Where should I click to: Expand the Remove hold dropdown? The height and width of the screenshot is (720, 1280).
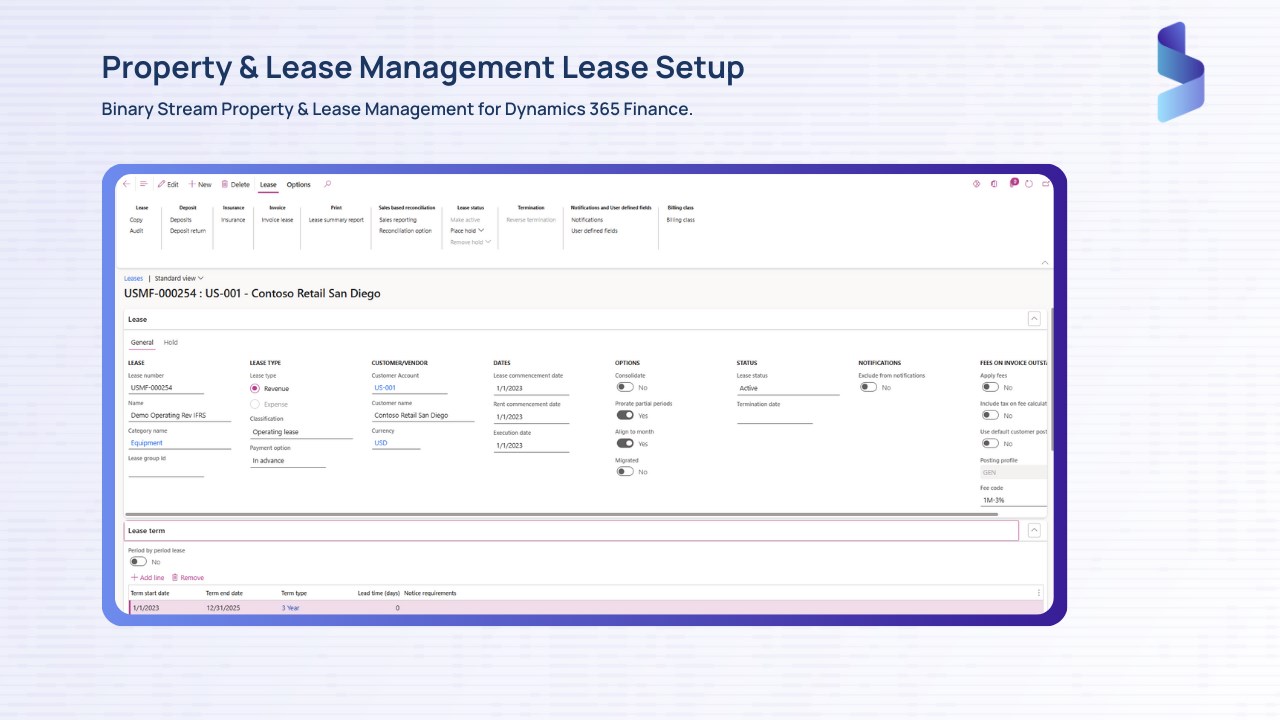point(471,242)
